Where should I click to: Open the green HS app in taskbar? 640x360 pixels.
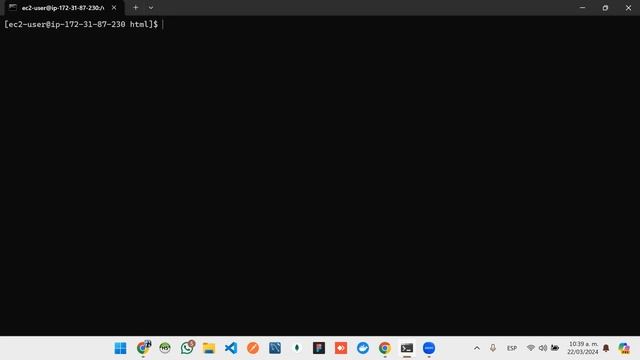165,348
